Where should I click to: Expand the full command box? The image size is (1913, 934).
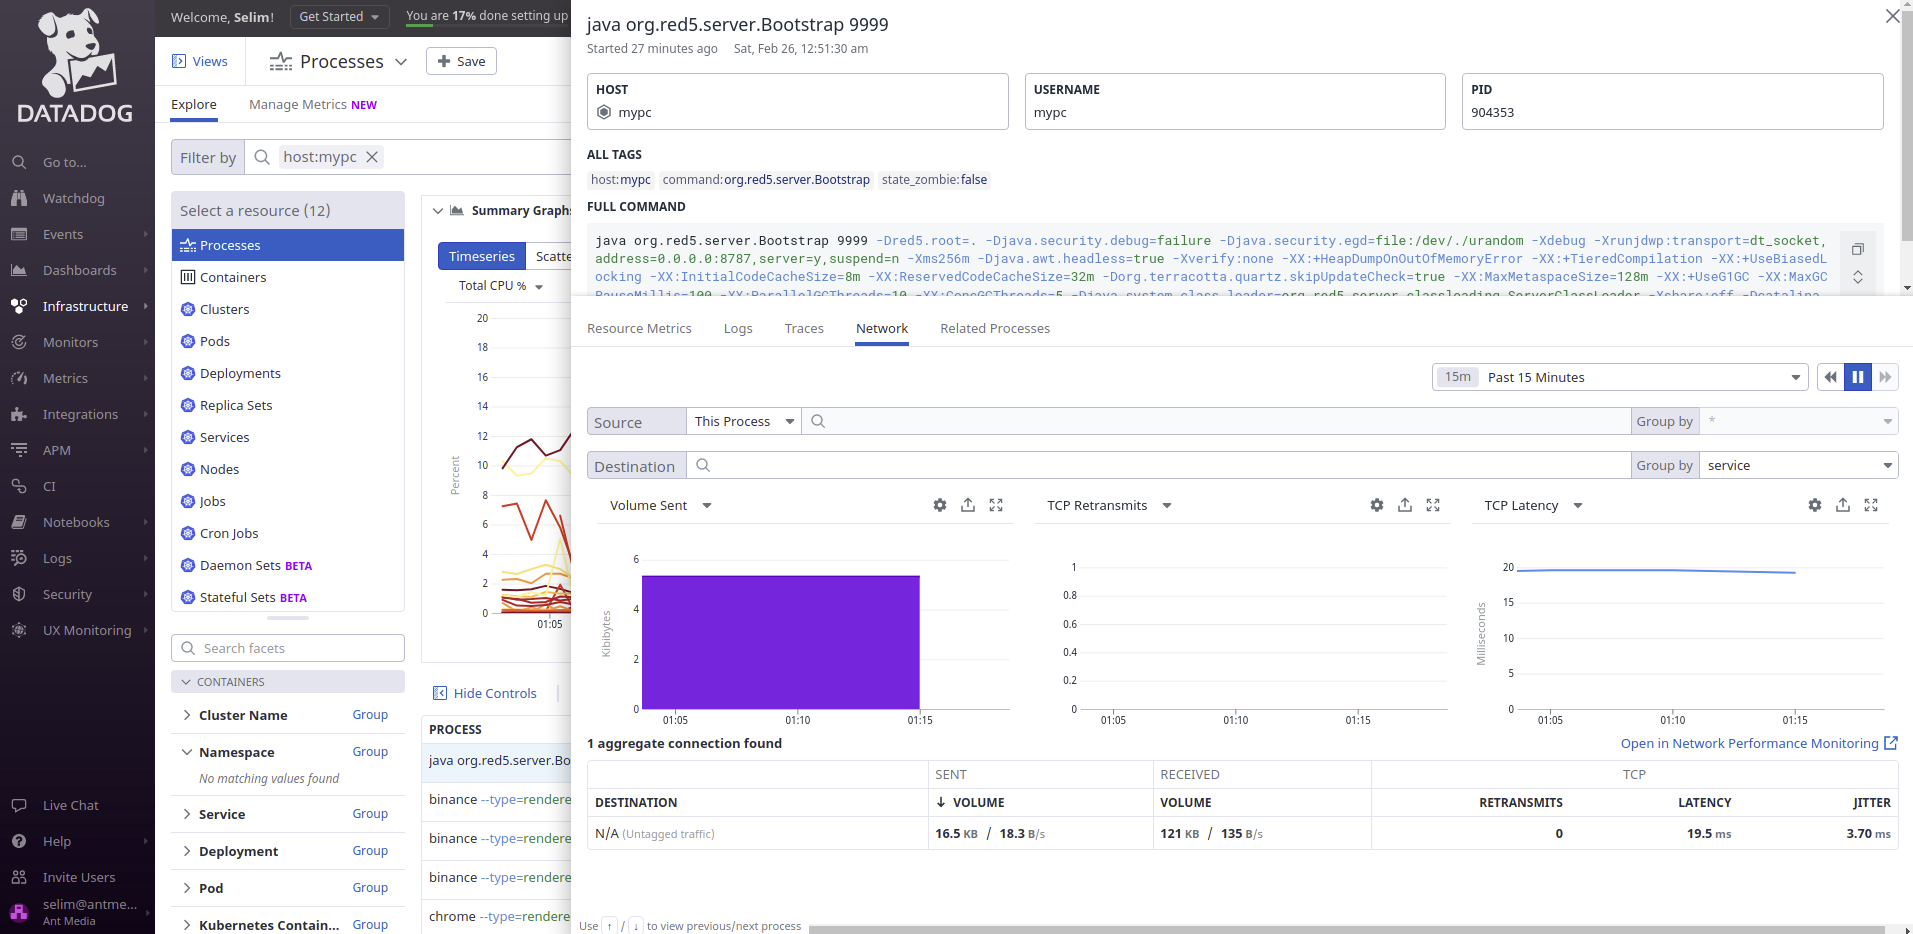(1858, 277)
